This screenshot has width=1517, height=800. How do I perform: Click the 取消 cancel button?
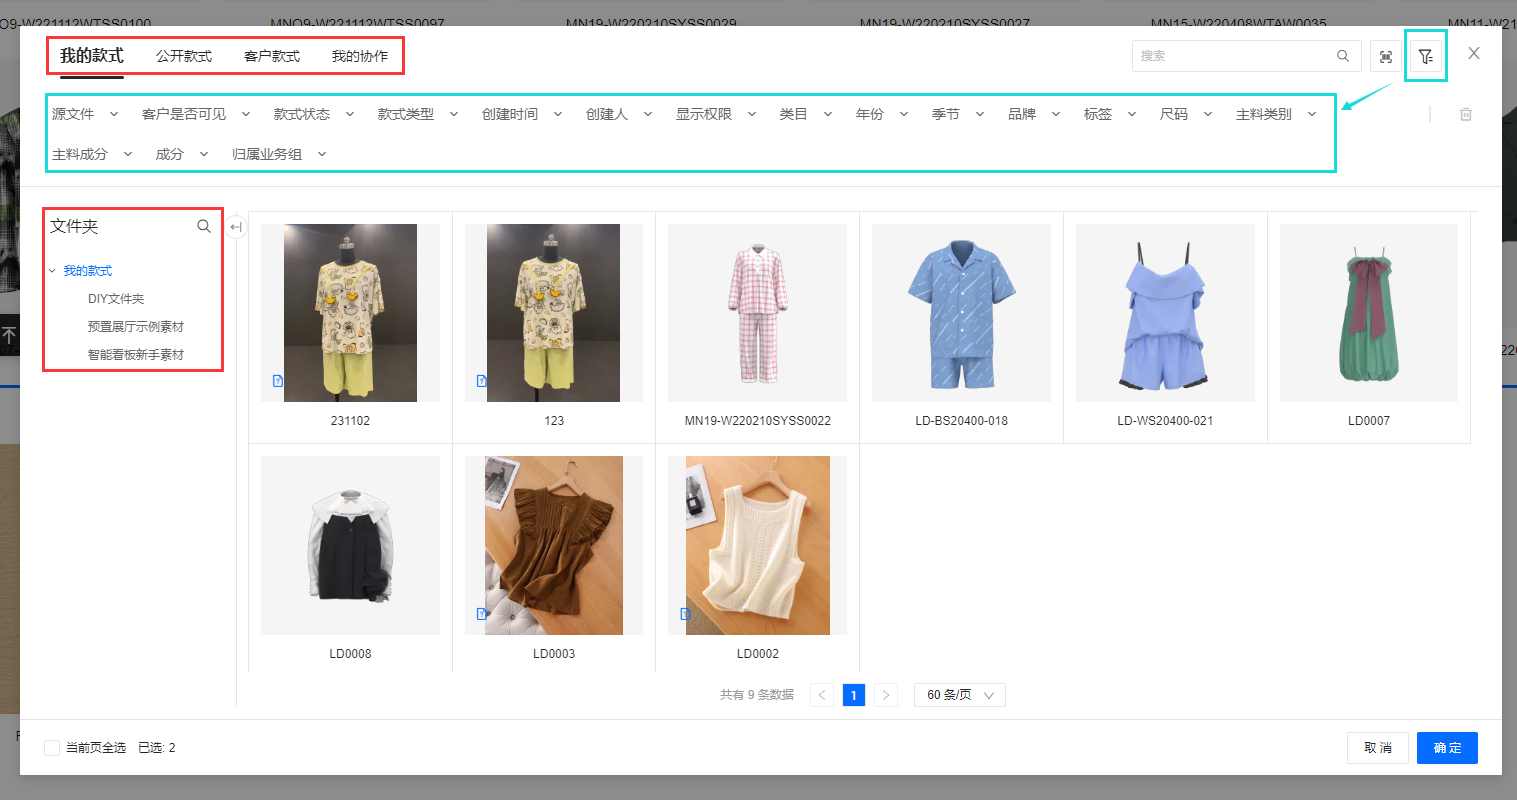click(1377, 748)
